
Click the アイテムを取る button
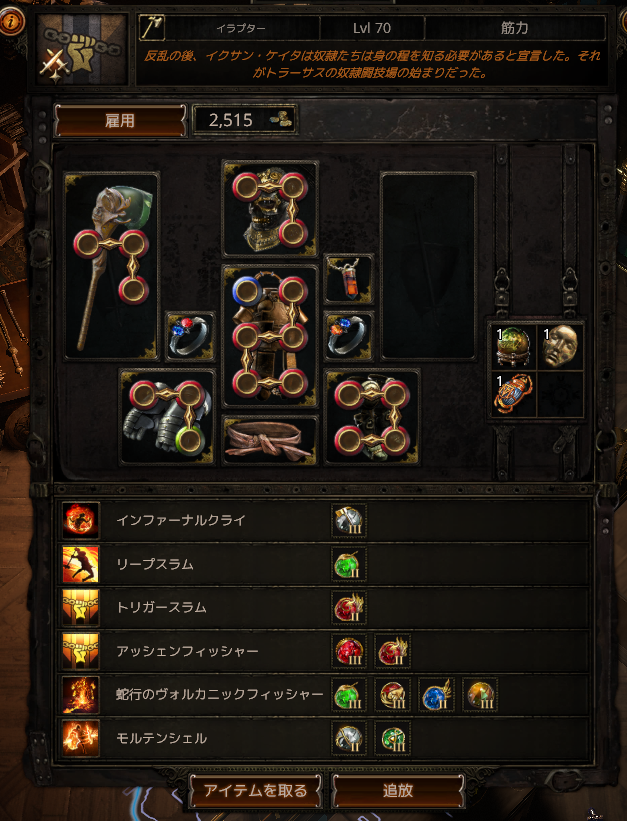click(255, 790)
